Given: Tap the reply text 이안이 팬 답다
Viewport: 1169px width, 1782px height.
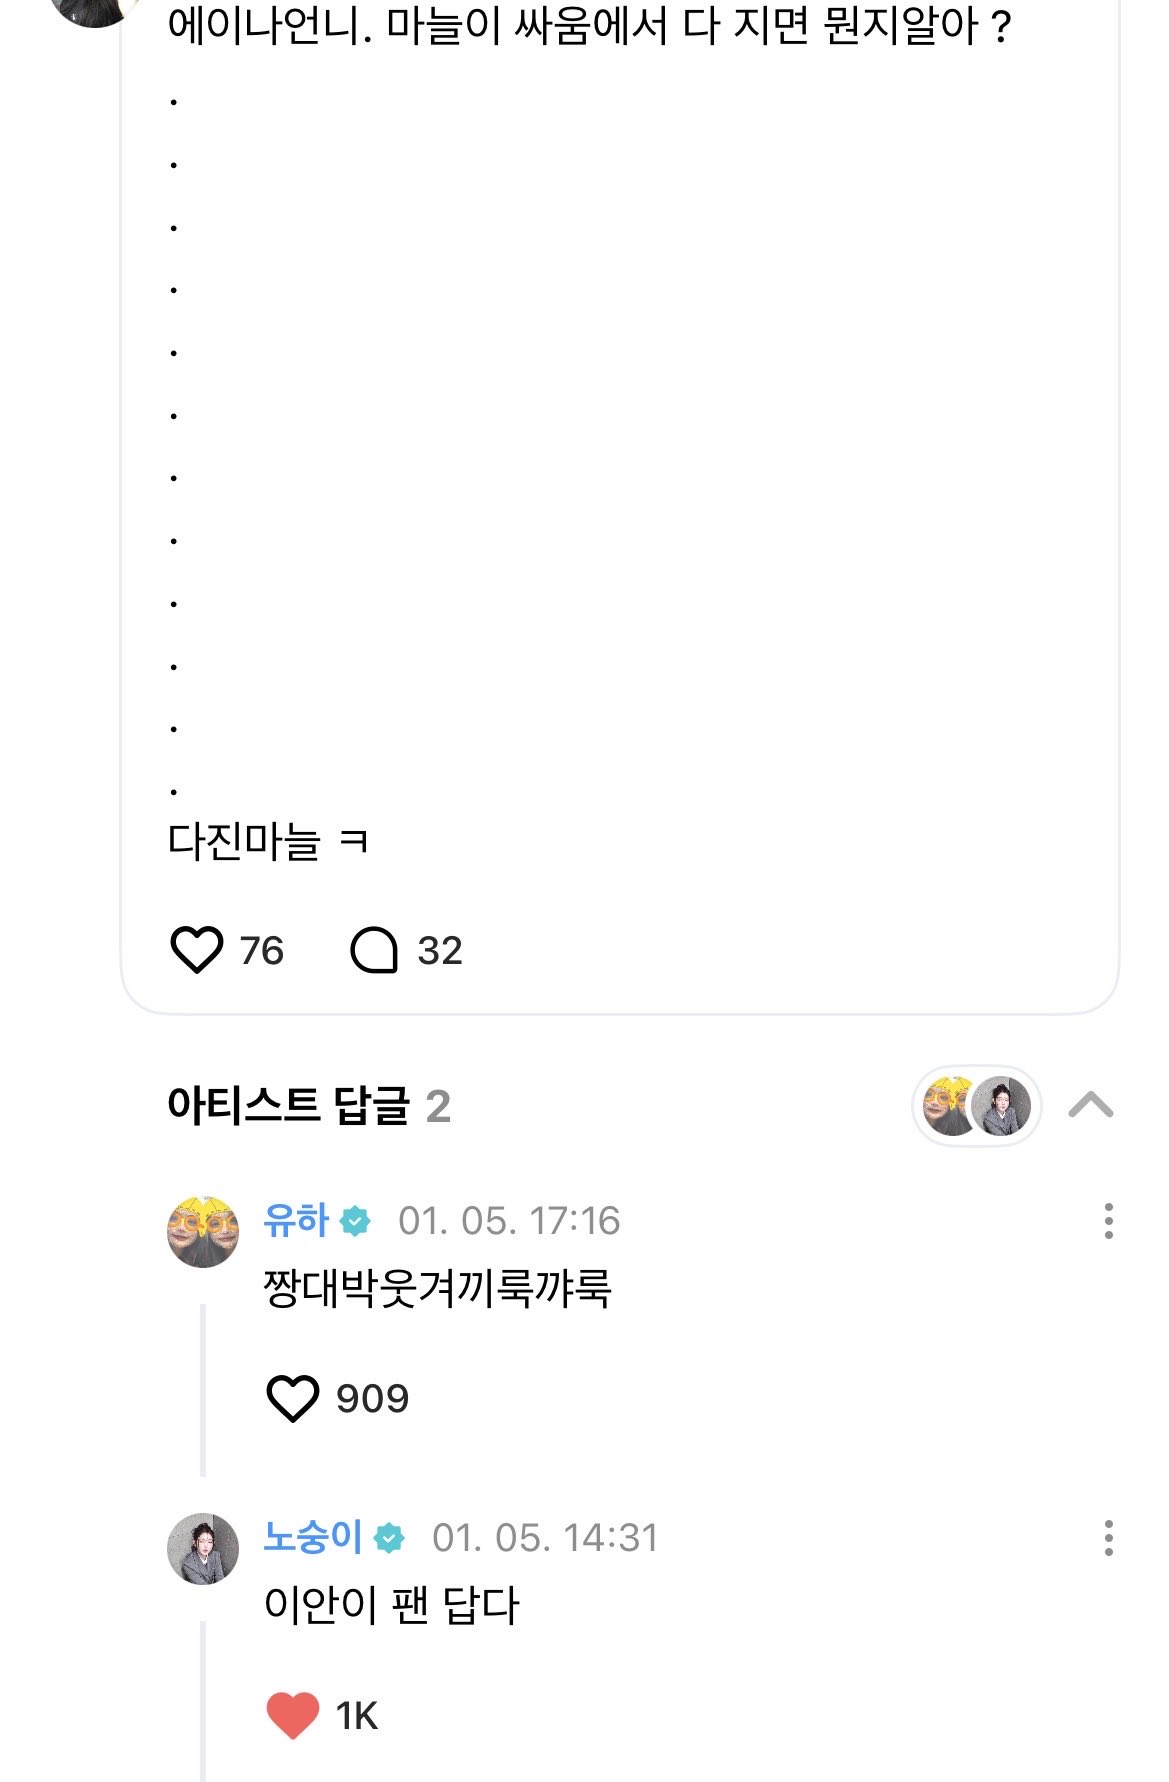Looking at the screenshot, I should 391,1605.
